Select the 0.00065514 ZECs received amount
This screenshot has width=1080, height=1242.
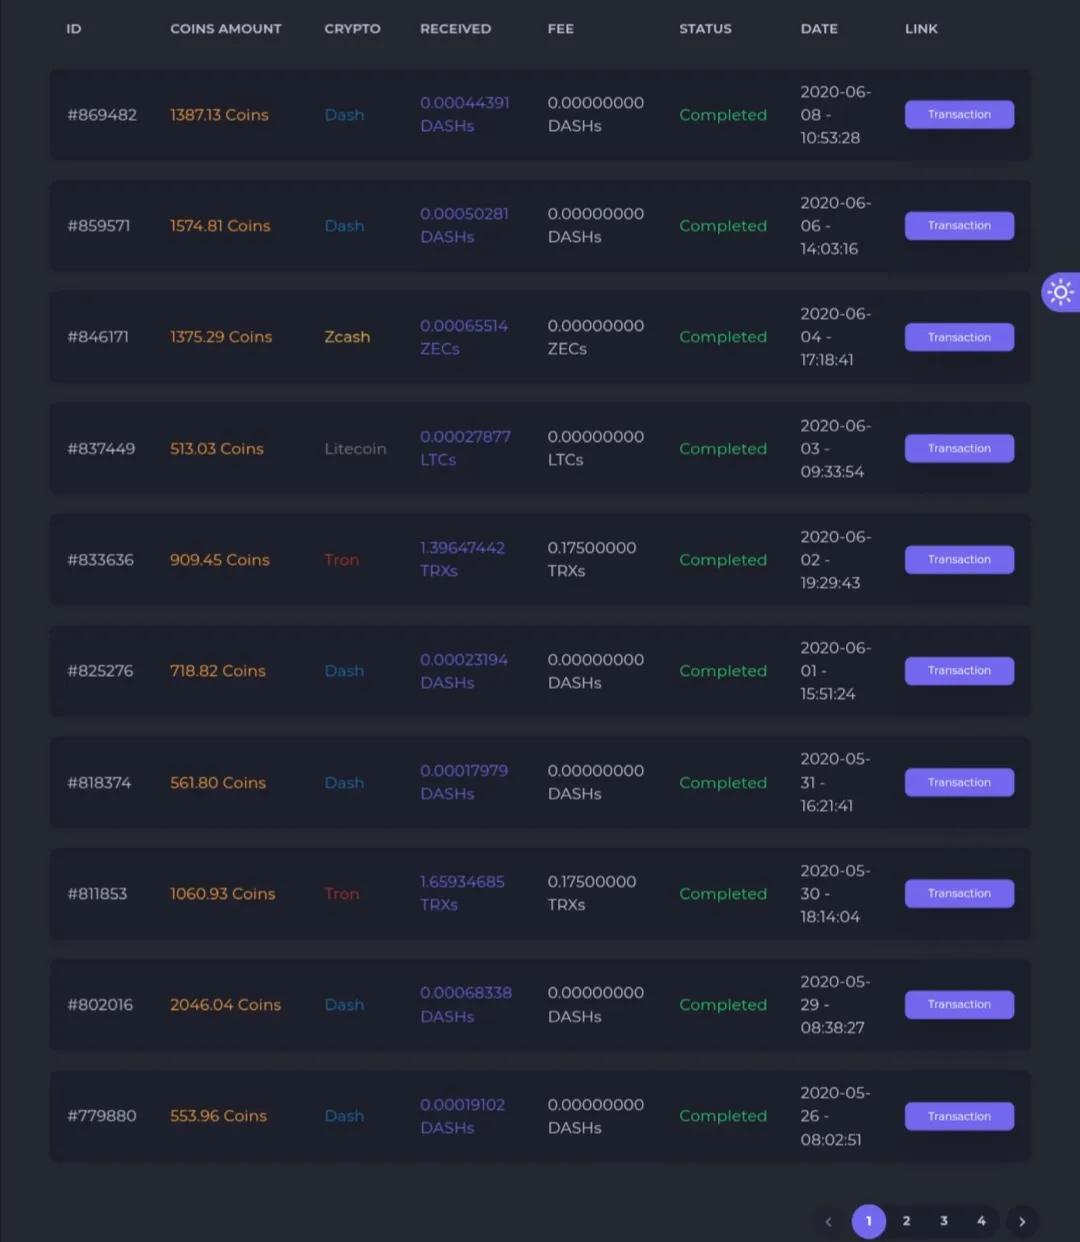pos(464,337)
